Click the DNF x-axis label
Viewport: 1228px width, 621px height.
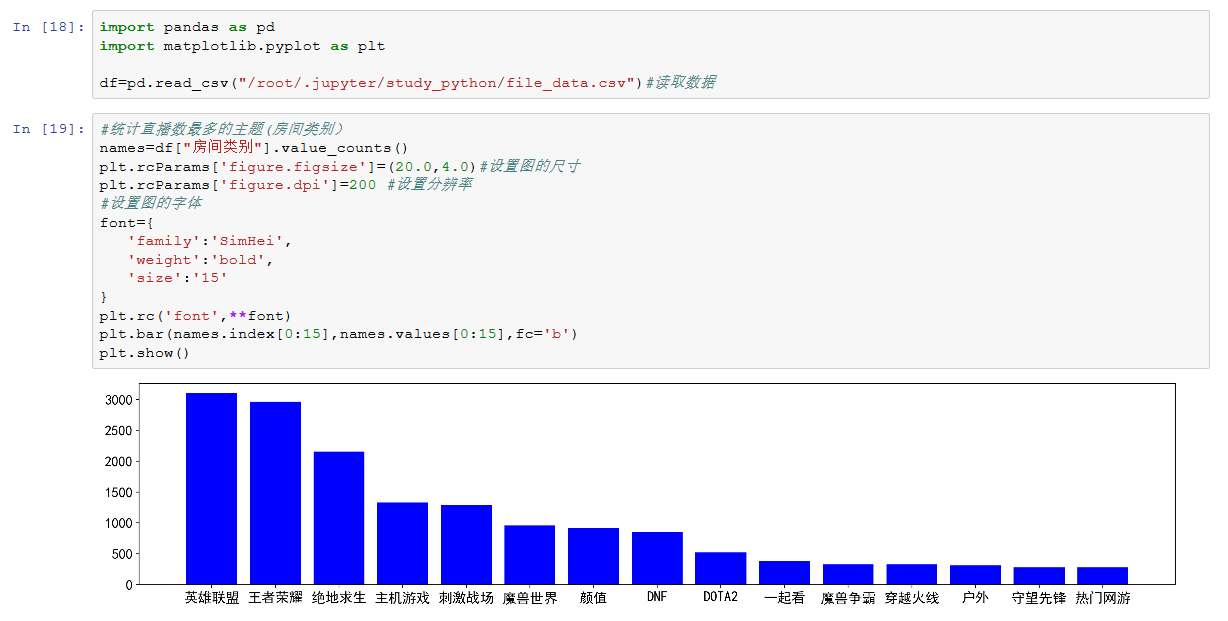[x=657, y=598]
